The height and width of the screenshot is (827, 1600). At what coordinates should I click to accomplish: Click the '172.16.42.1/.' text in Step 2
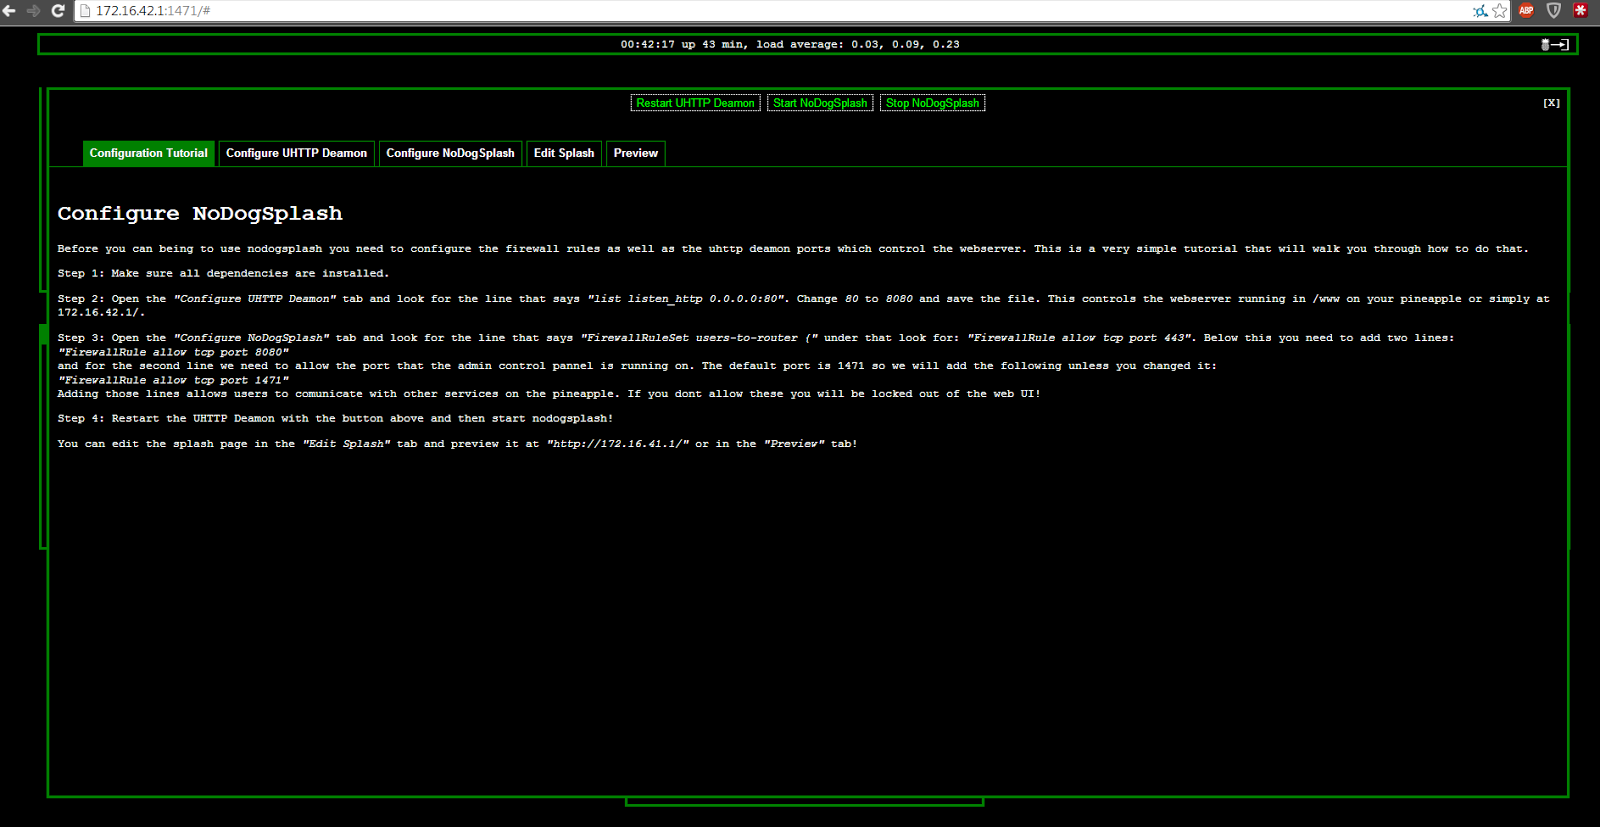101,312
